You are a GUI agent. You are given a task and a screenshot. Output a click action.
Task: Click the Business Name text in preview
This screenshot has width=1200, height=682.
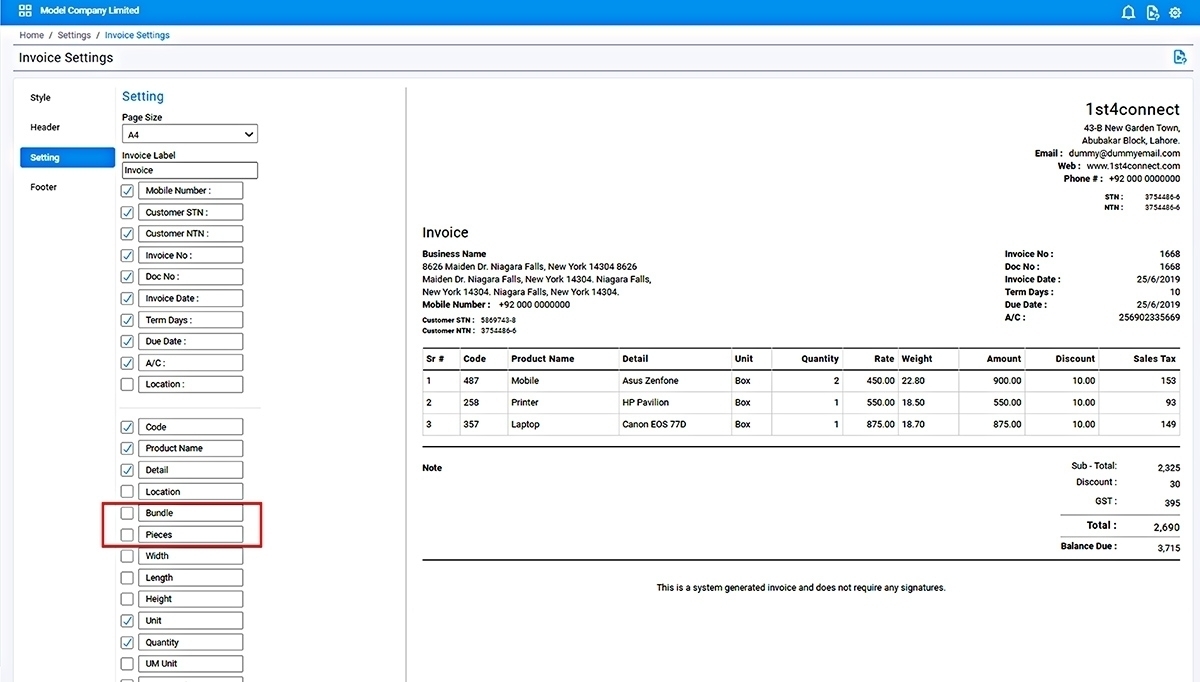454,254
